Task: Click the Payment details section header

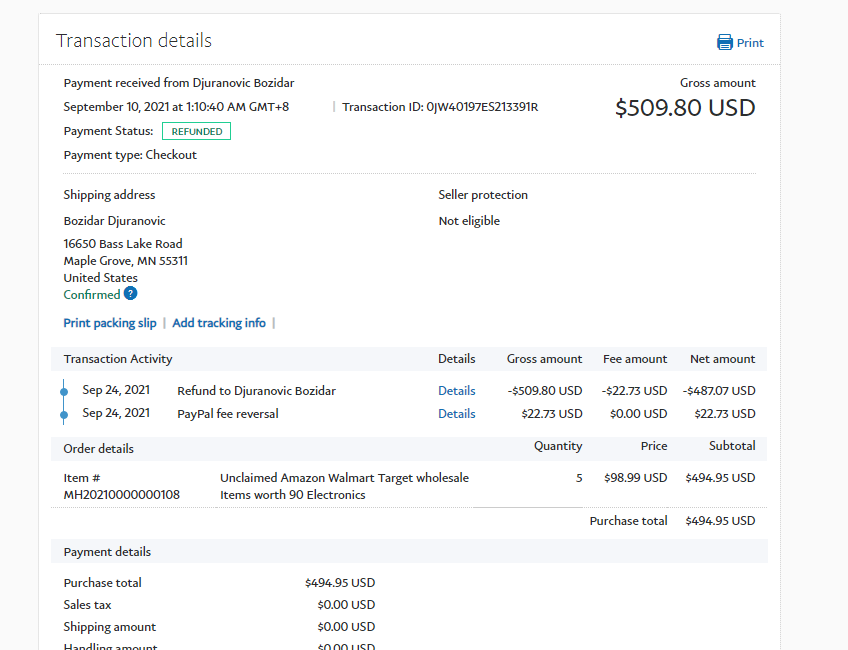Action: click(107, 552)
